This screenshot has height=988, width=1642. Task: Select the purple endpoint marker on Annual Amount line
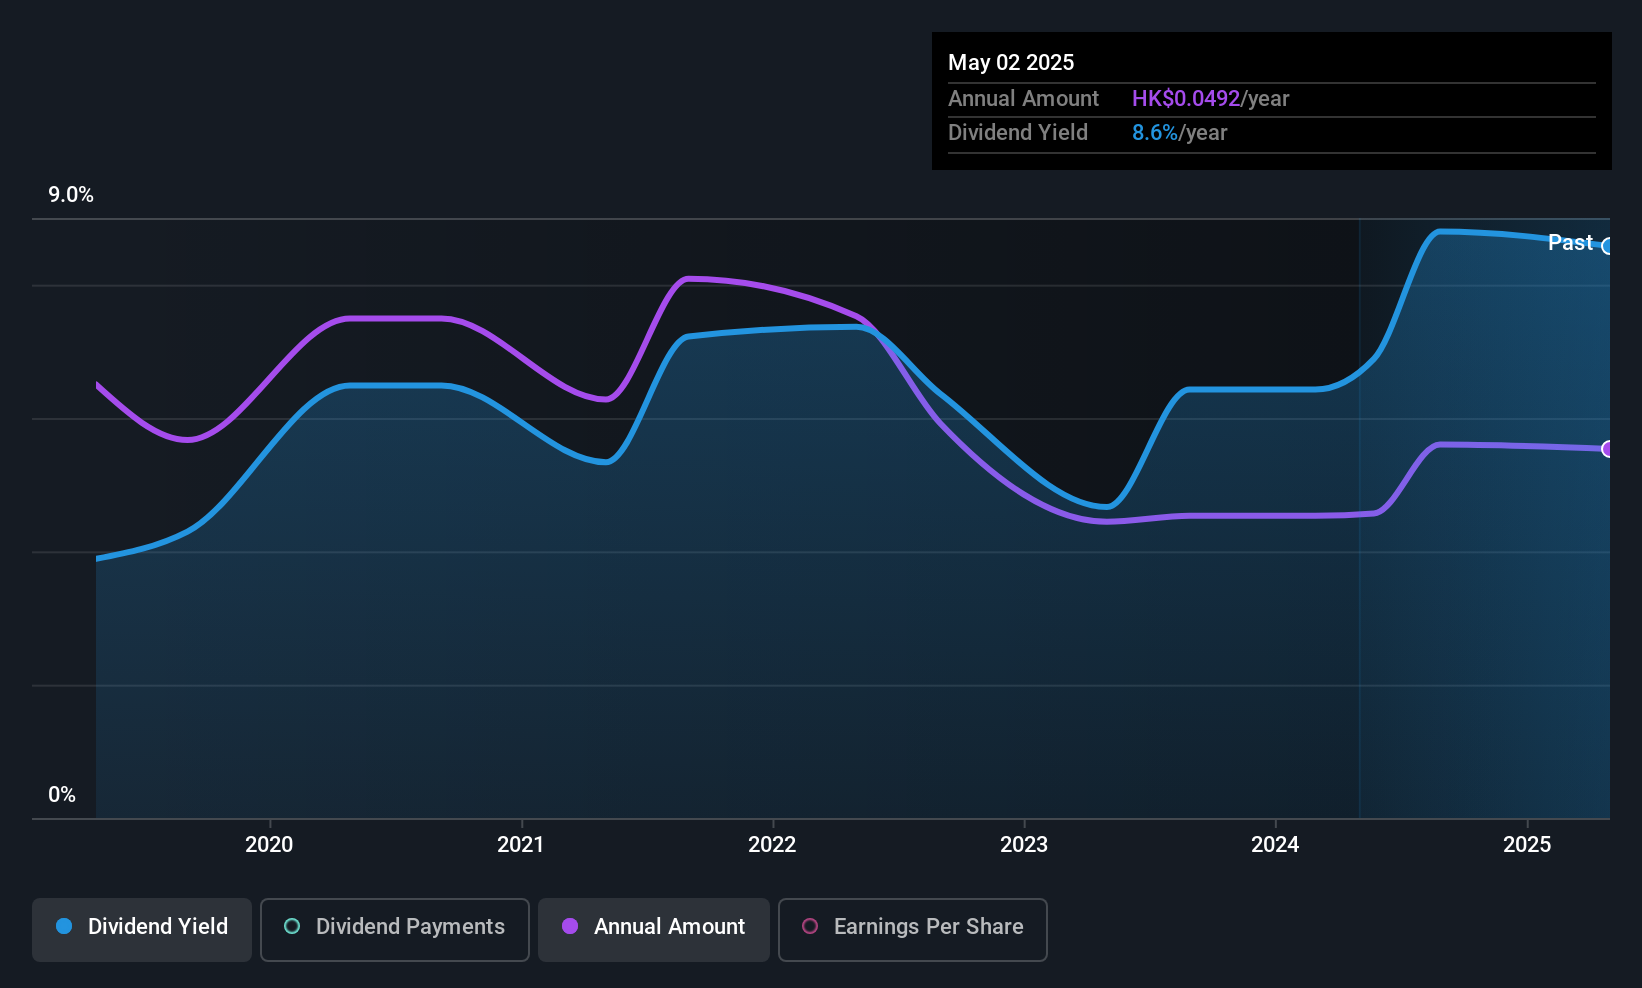coord(1607,449)
